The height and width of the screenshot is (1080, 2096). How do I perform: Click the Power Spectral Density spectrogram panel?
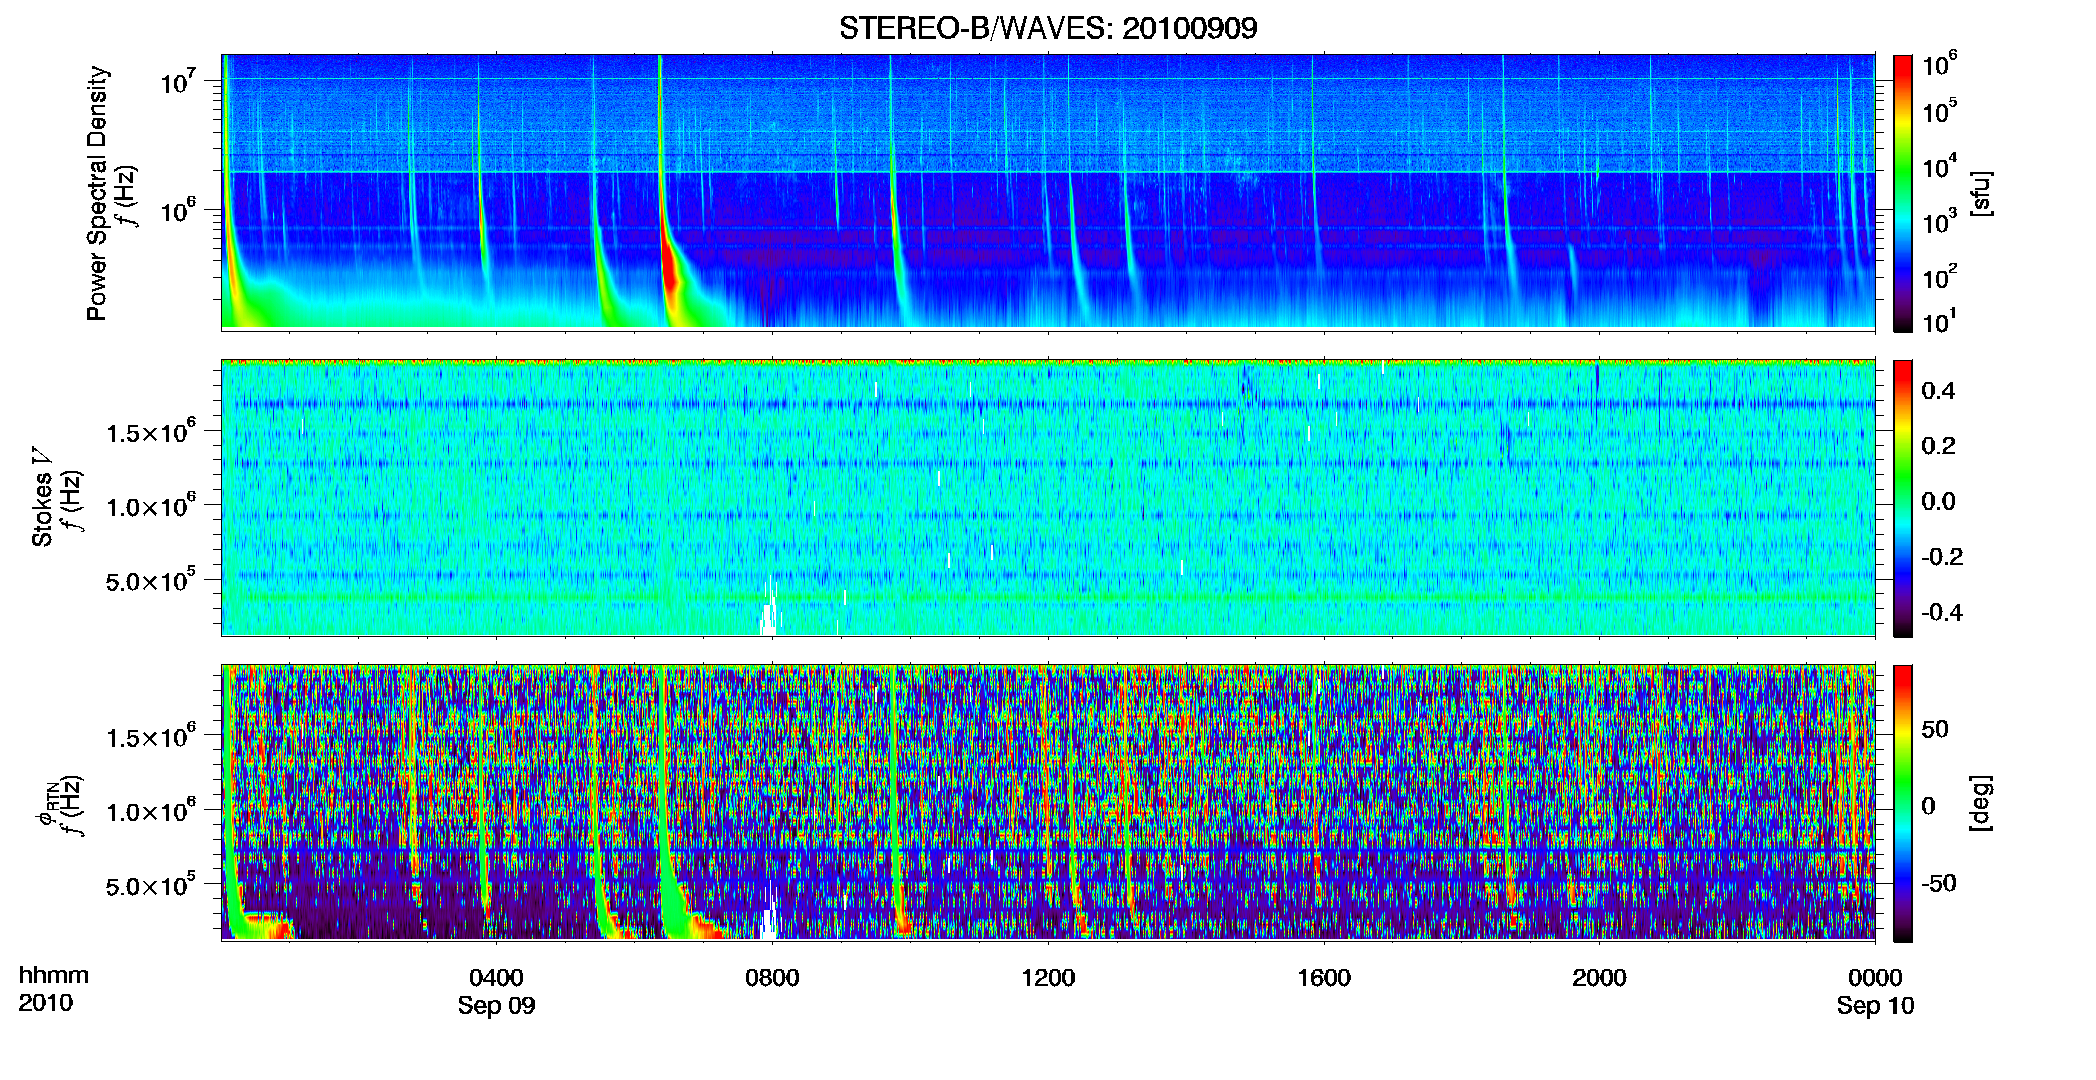tap(1048, 191)
